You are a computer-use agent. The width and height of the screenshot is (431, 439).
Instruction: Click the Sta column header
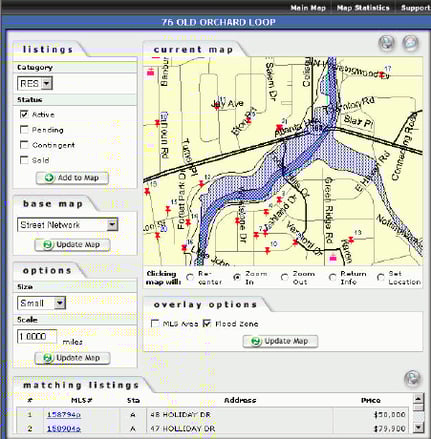pyautogui.click(x=133, y=400)
